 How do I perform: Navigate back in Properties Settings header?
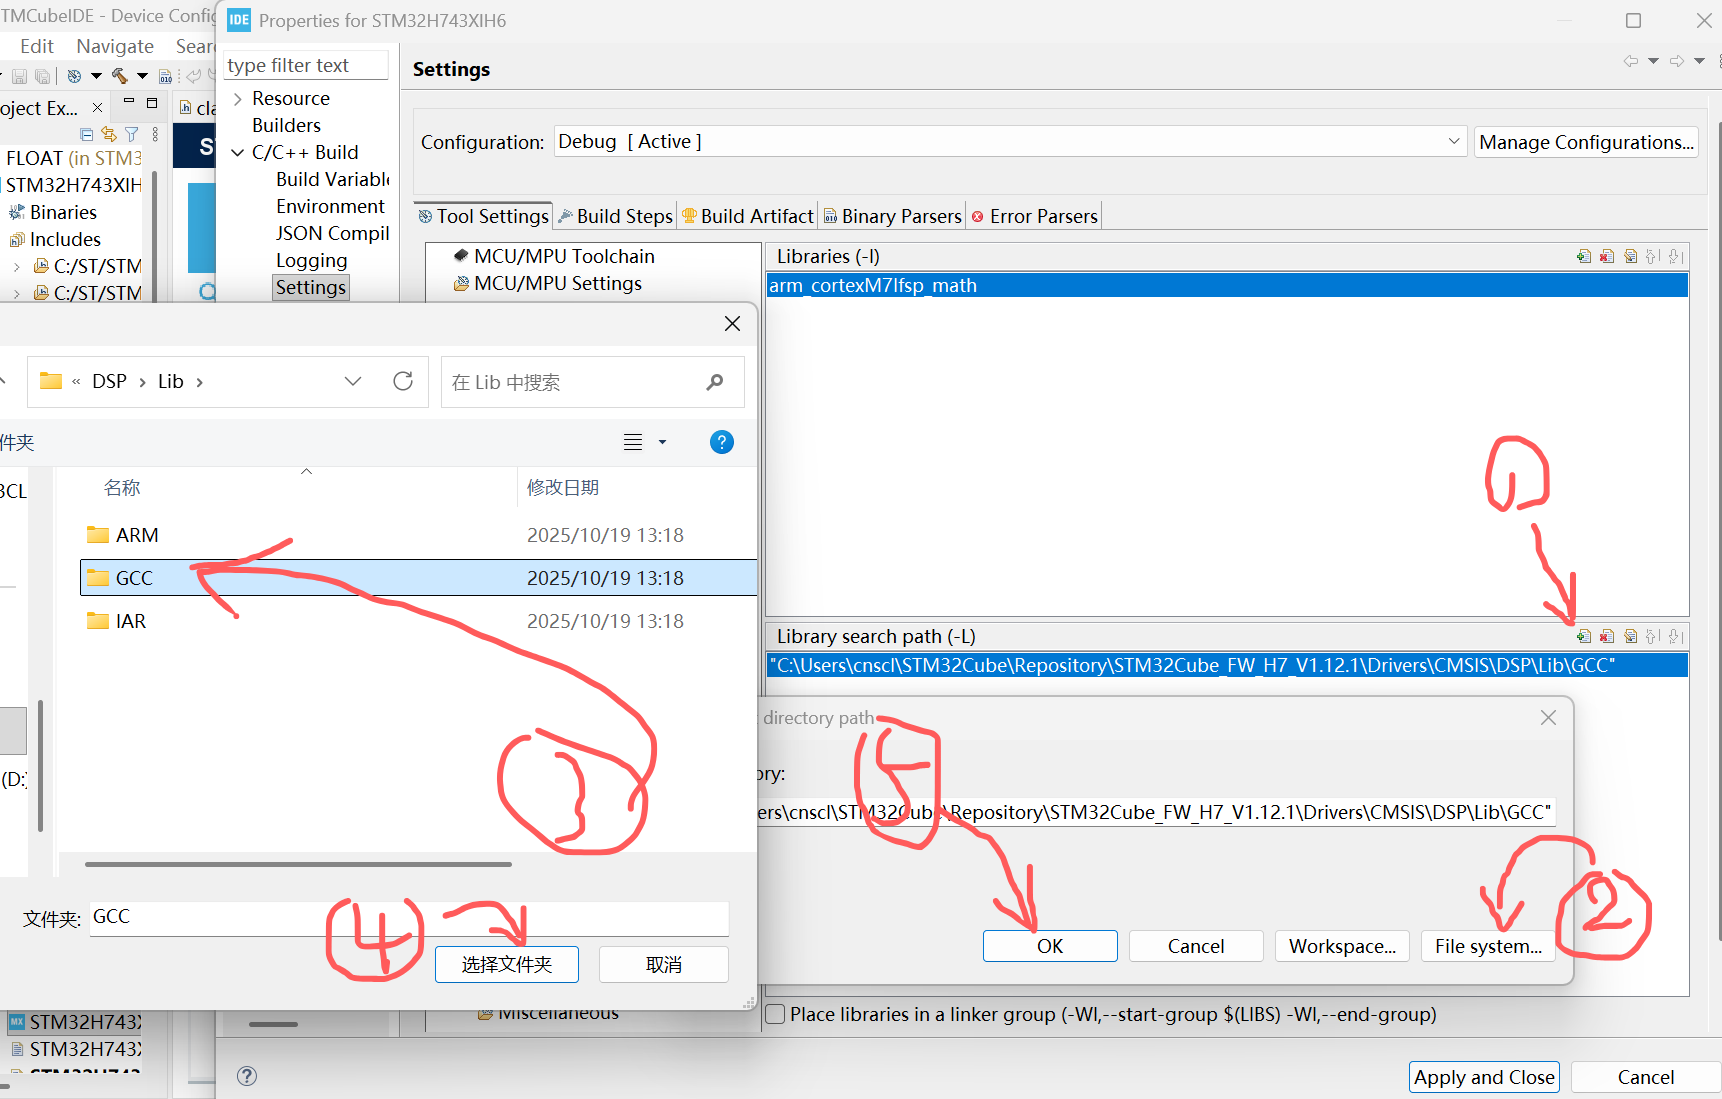[x=1631, y=61]
